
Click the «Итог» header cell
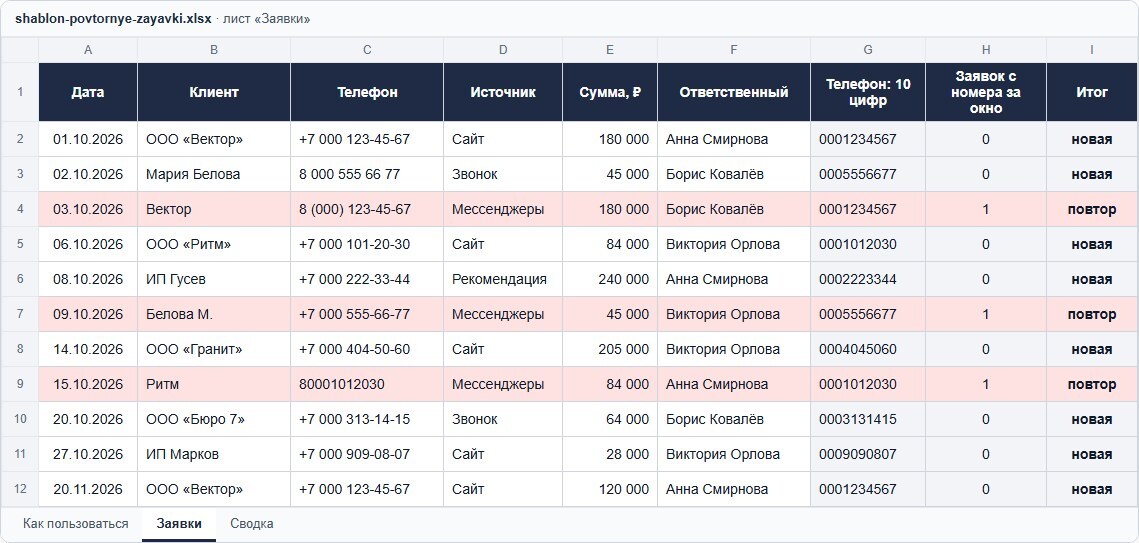tap(1092, 92)
